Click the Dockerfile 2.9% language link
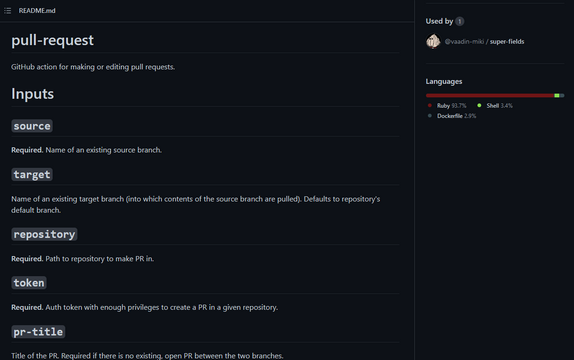Image resolution: width=574 pixels, height=360 pixels. 456,116
